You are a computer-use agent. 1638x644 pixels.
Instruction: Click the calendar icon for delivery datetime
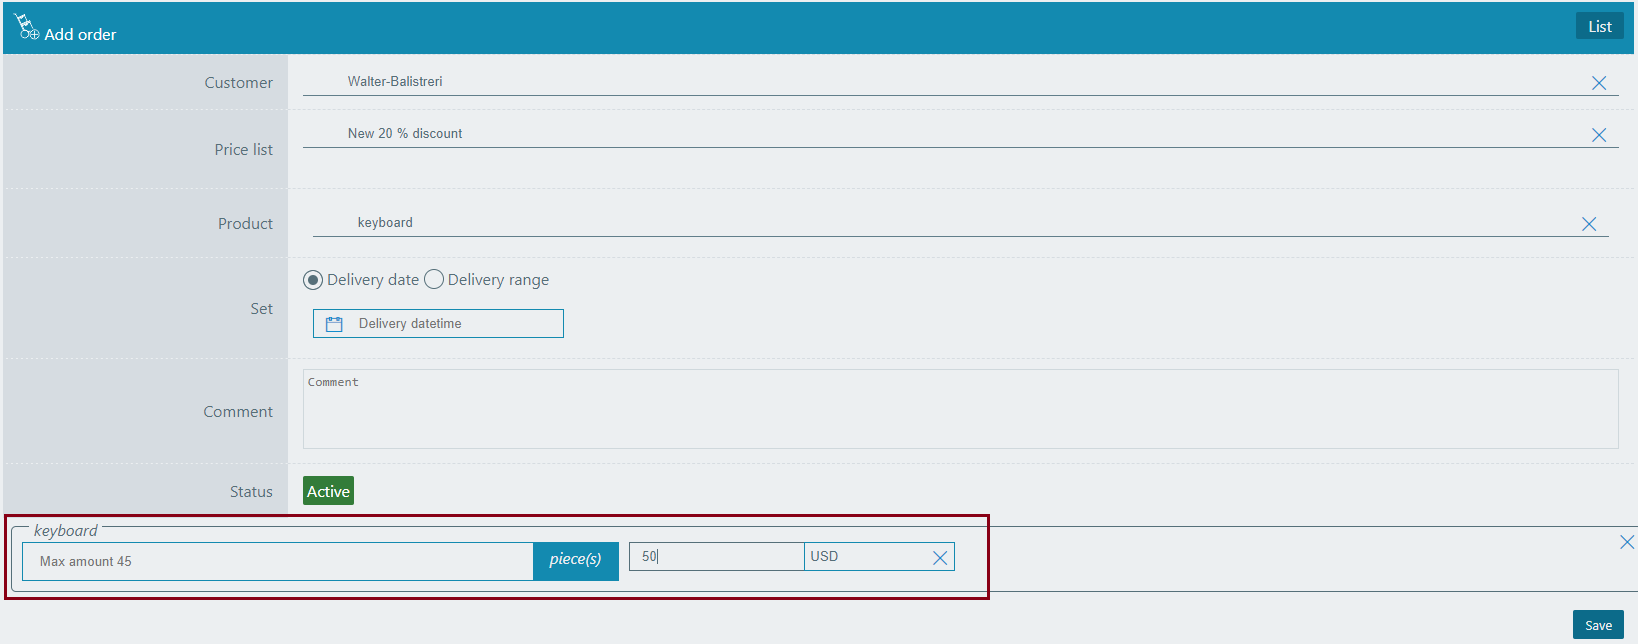click(334, 324)
